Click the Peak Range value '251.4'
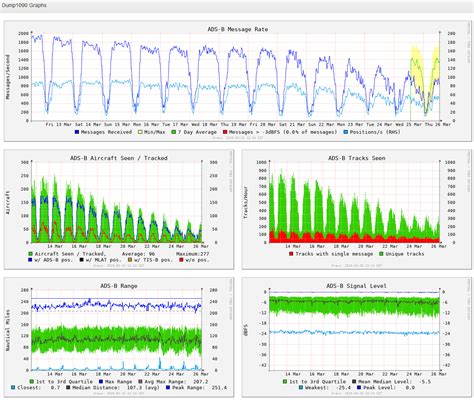This screenshot has width=474, height=403. [x=219, y=388]
